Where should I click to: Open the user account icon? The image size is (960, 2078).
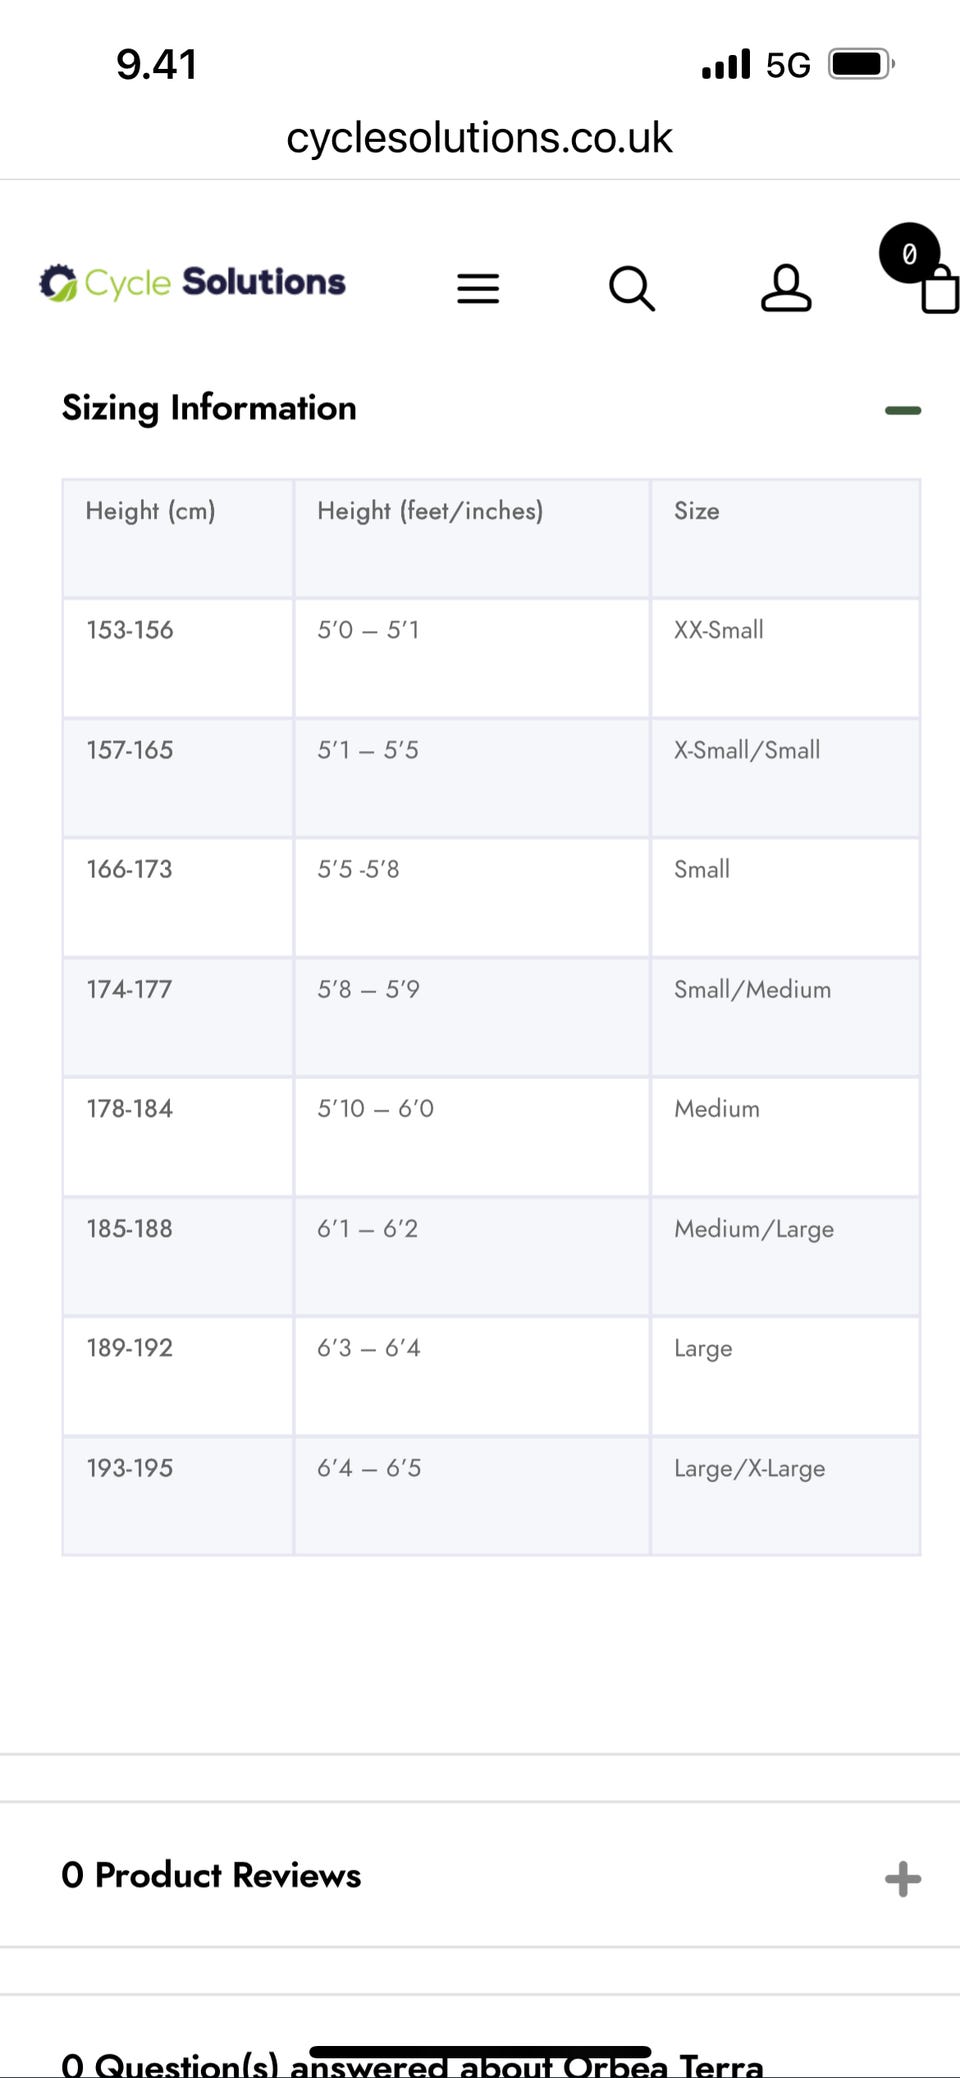pos(786,288)
